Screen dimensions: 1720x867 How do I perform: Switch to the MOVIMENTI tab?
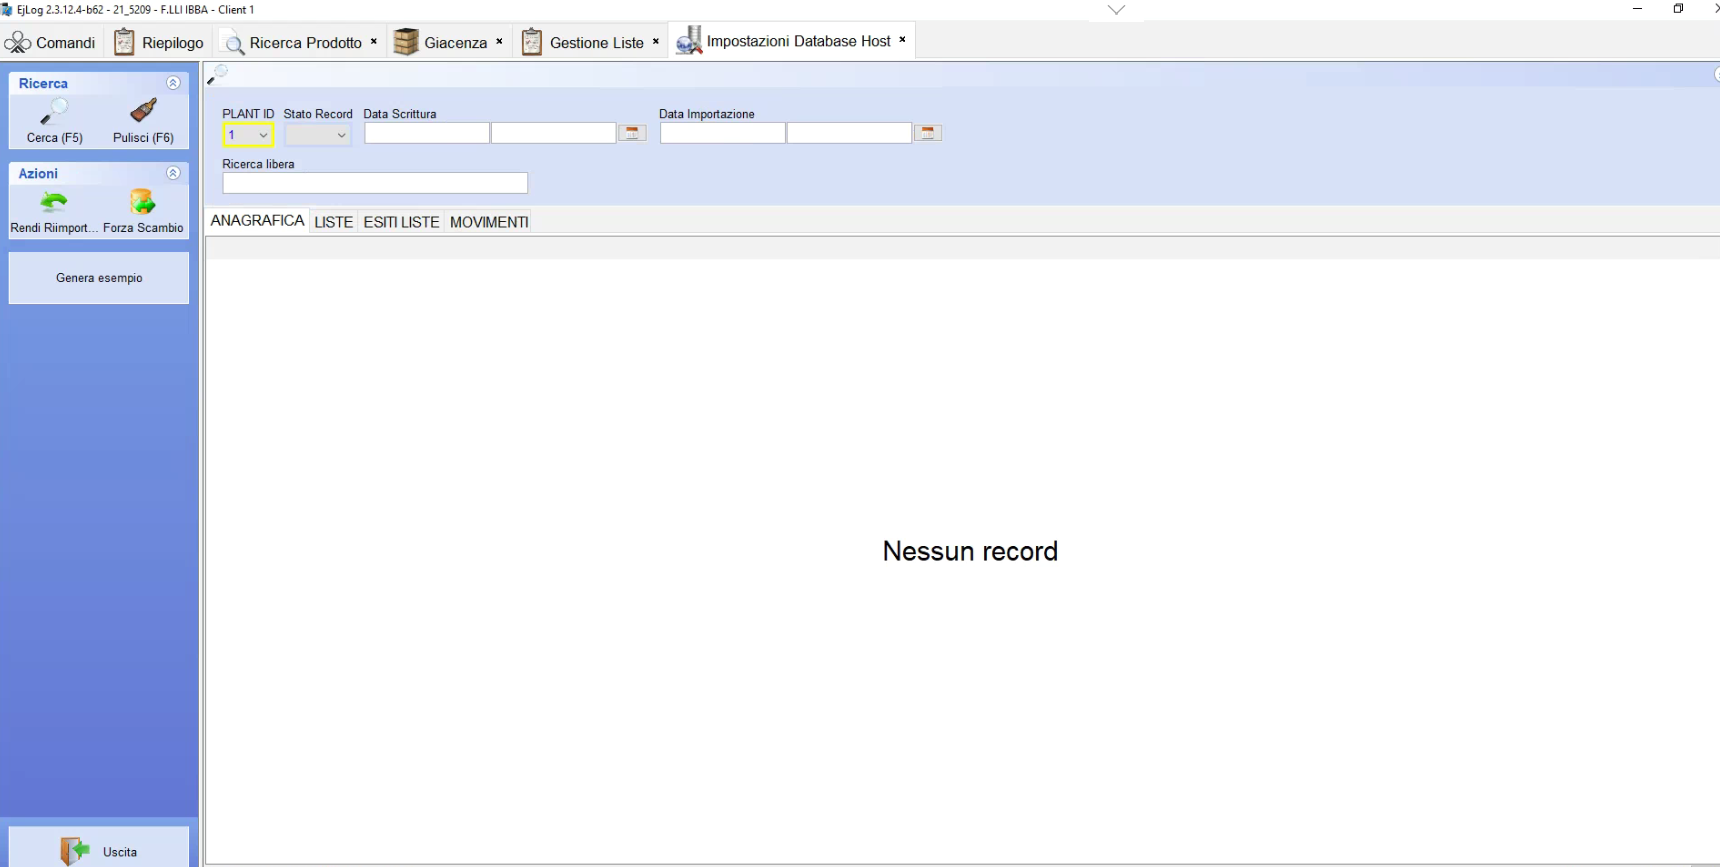[488, 222]
